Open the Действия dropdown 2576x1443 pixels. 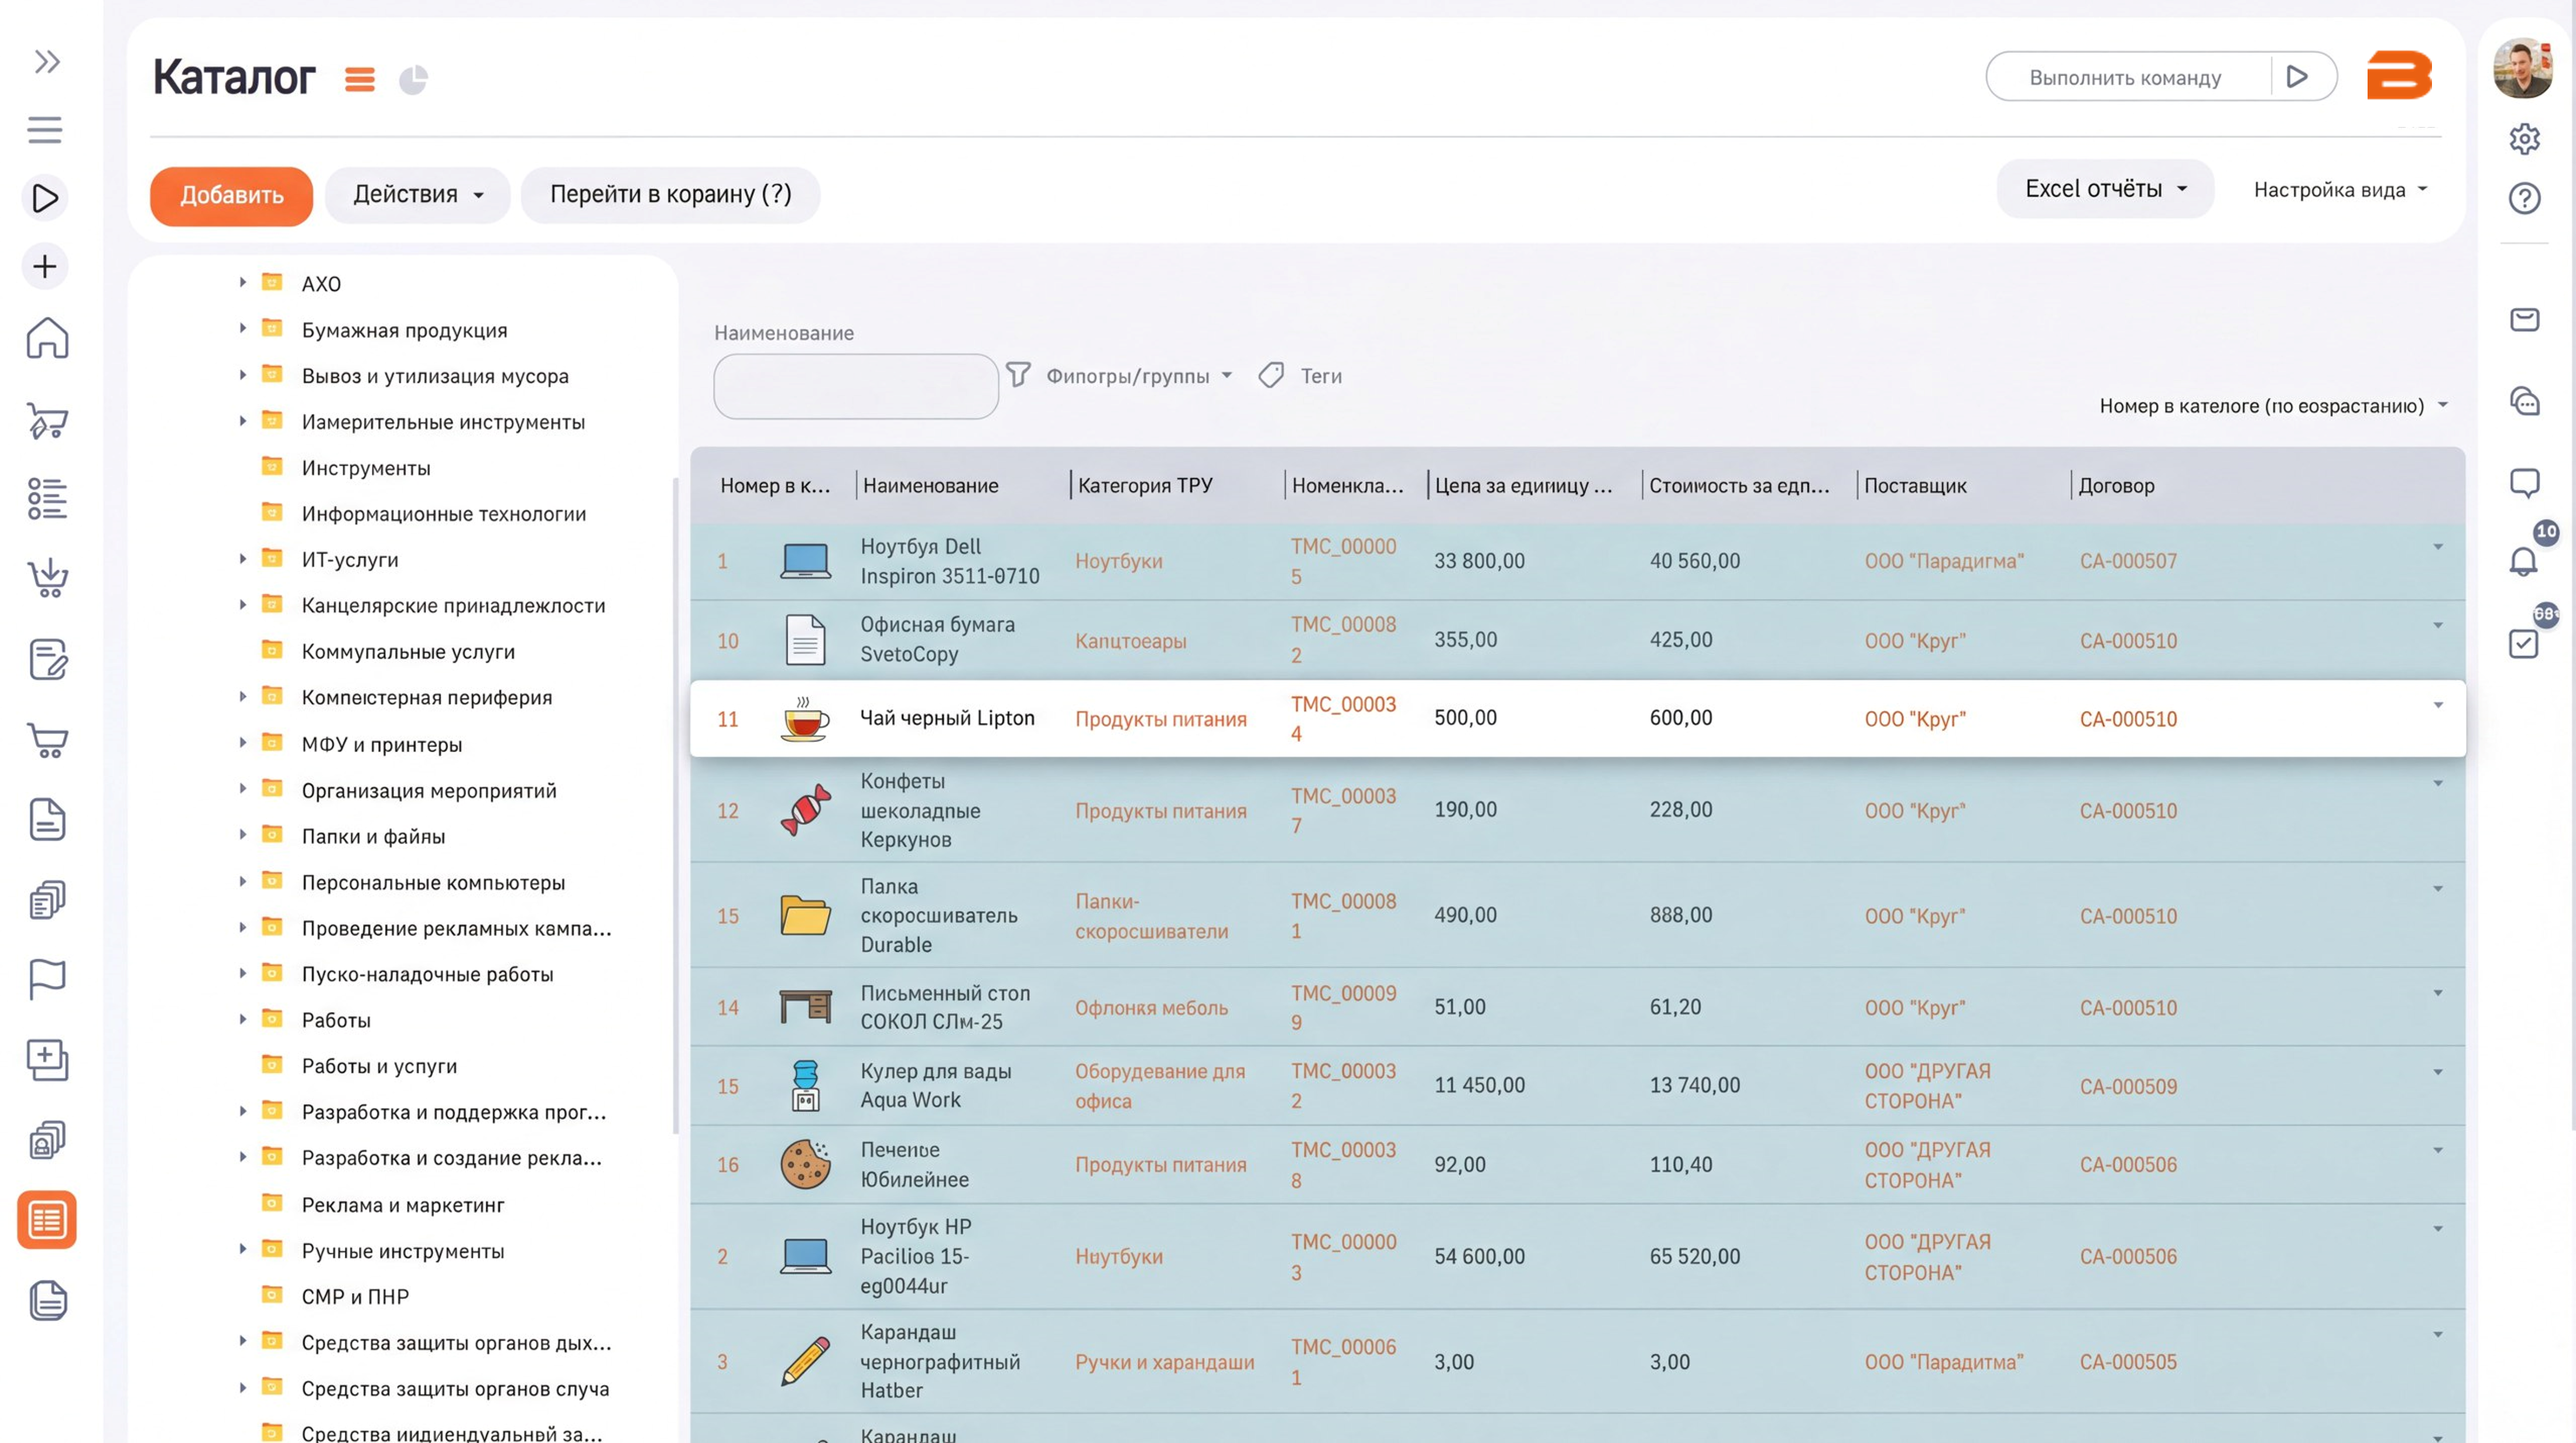point(418,195)
